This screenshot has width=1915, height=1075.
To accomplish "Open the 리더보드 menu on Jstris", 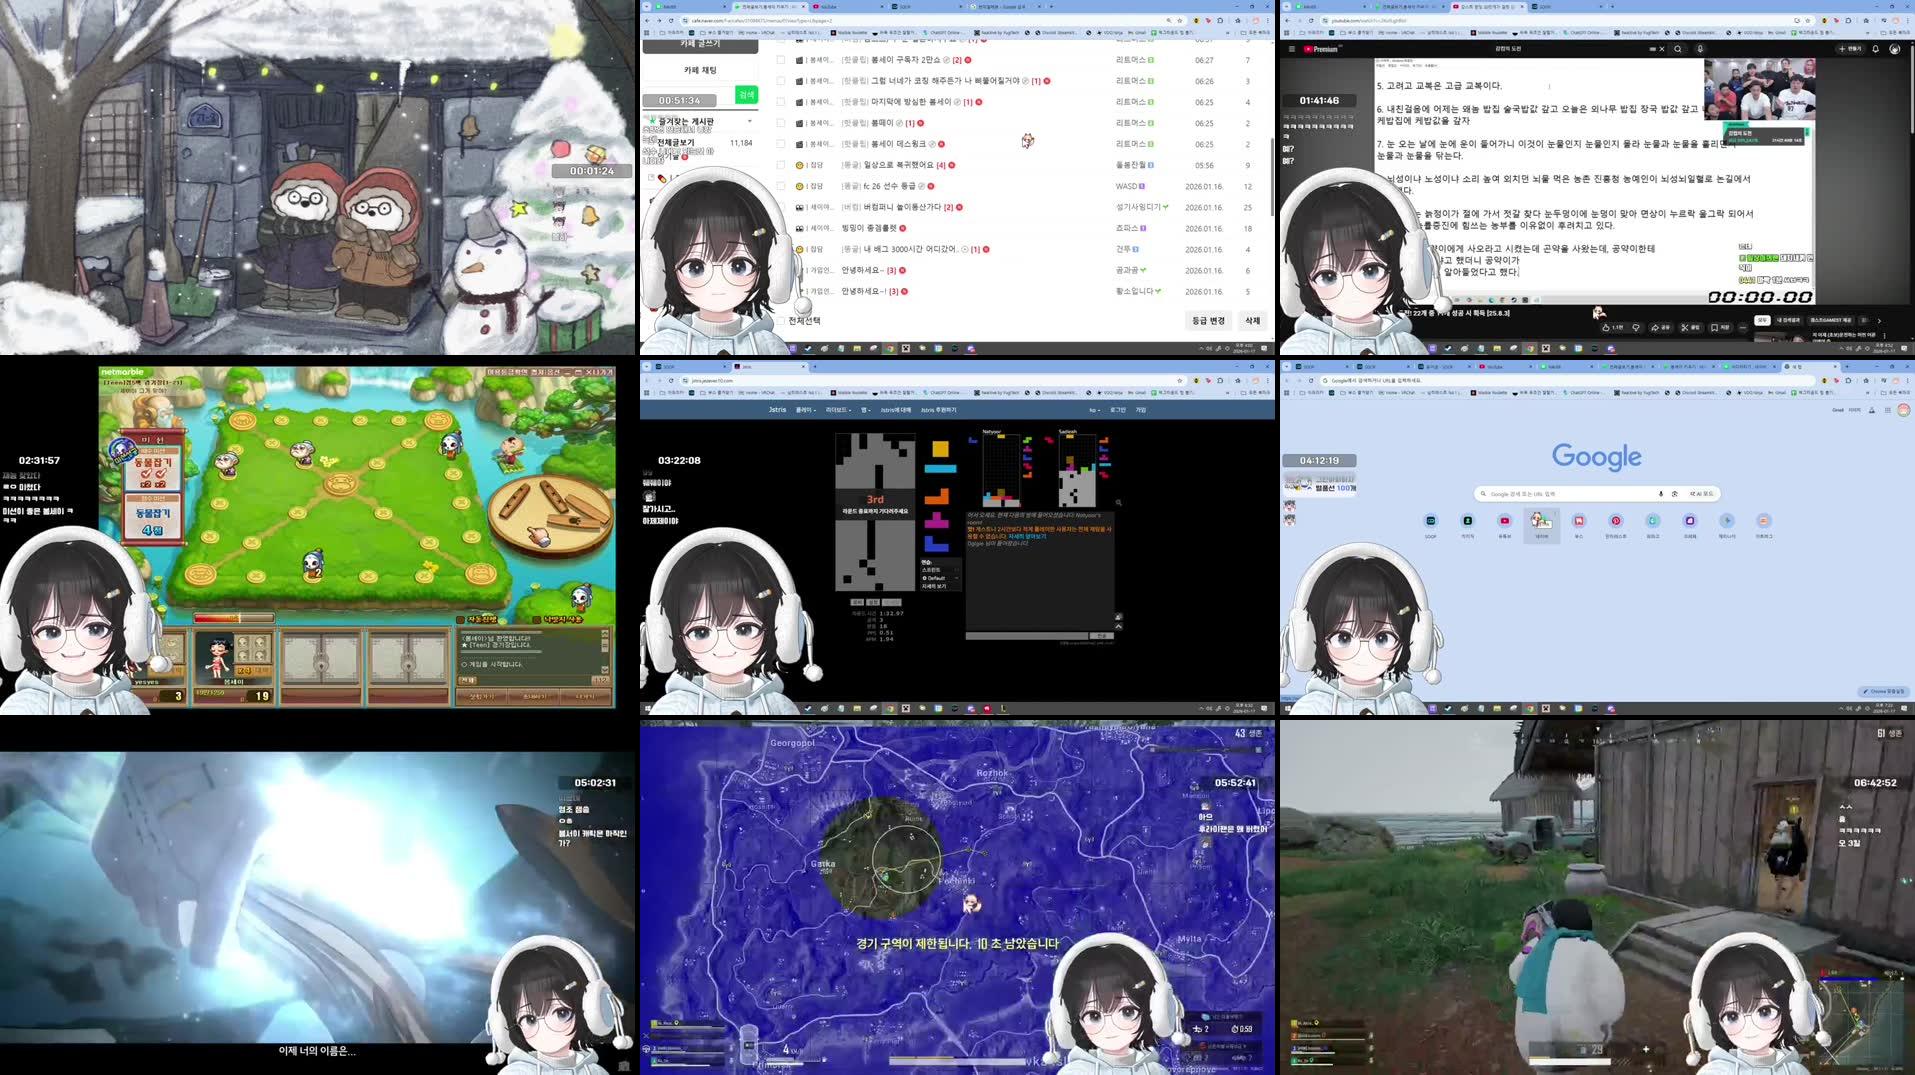I will [839, 409].
